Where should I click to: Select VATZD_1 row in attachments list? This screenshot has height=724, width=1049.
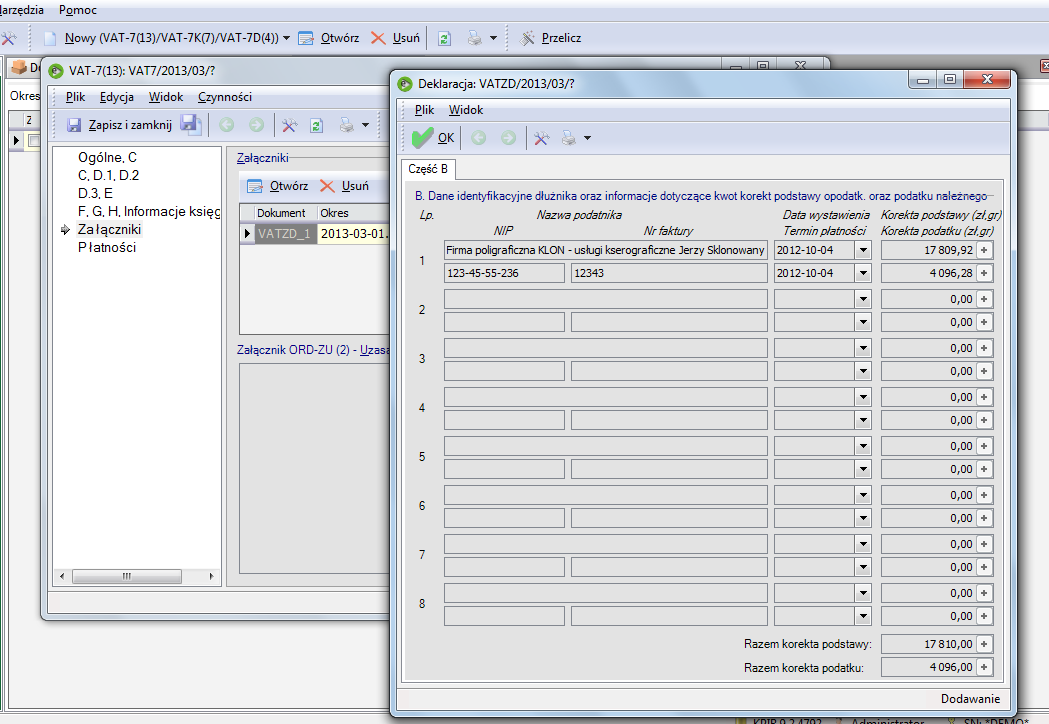pyautogui.click(x=314, y=234)
